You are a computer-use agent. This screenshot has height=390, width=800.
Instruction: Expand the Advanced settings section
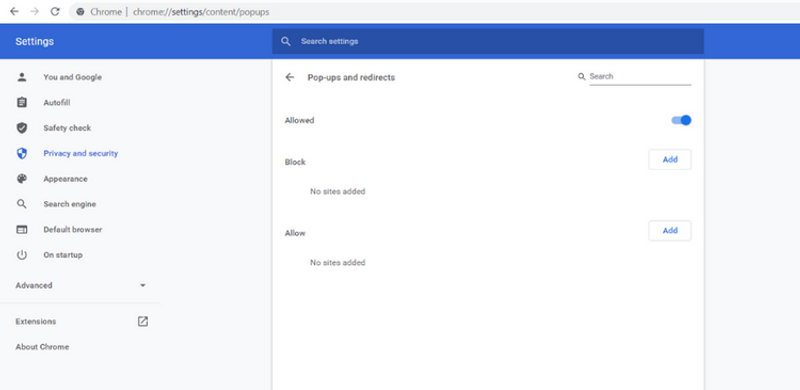[81, 285]
